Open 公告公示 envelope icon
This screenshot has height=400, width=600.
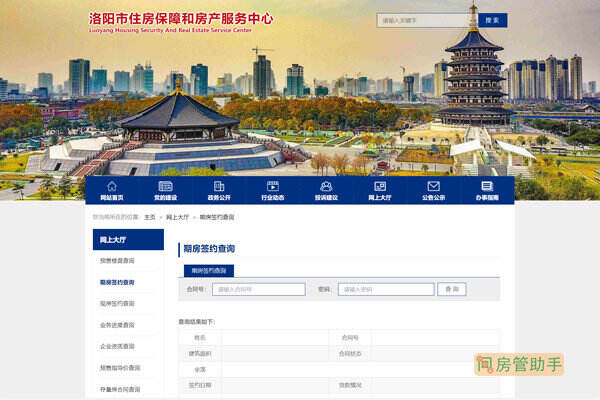click(434, 186)
